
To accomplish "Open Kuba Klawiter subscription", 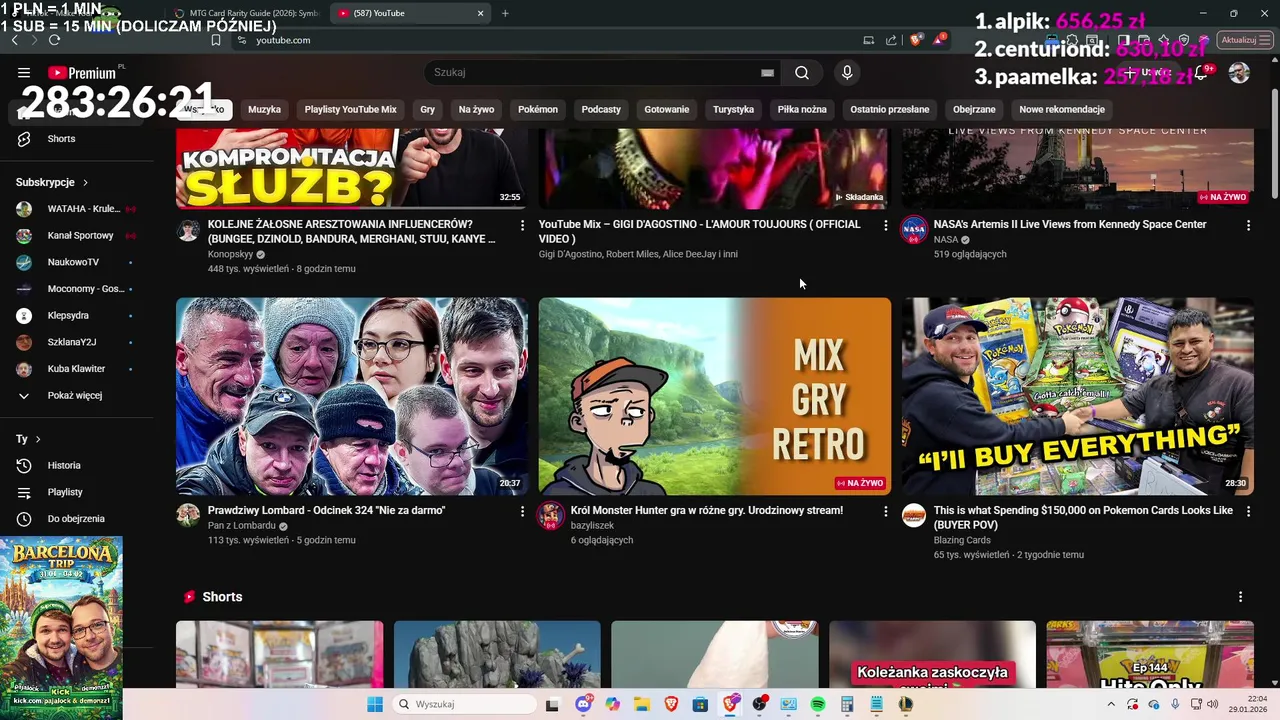I will (77, 369).
